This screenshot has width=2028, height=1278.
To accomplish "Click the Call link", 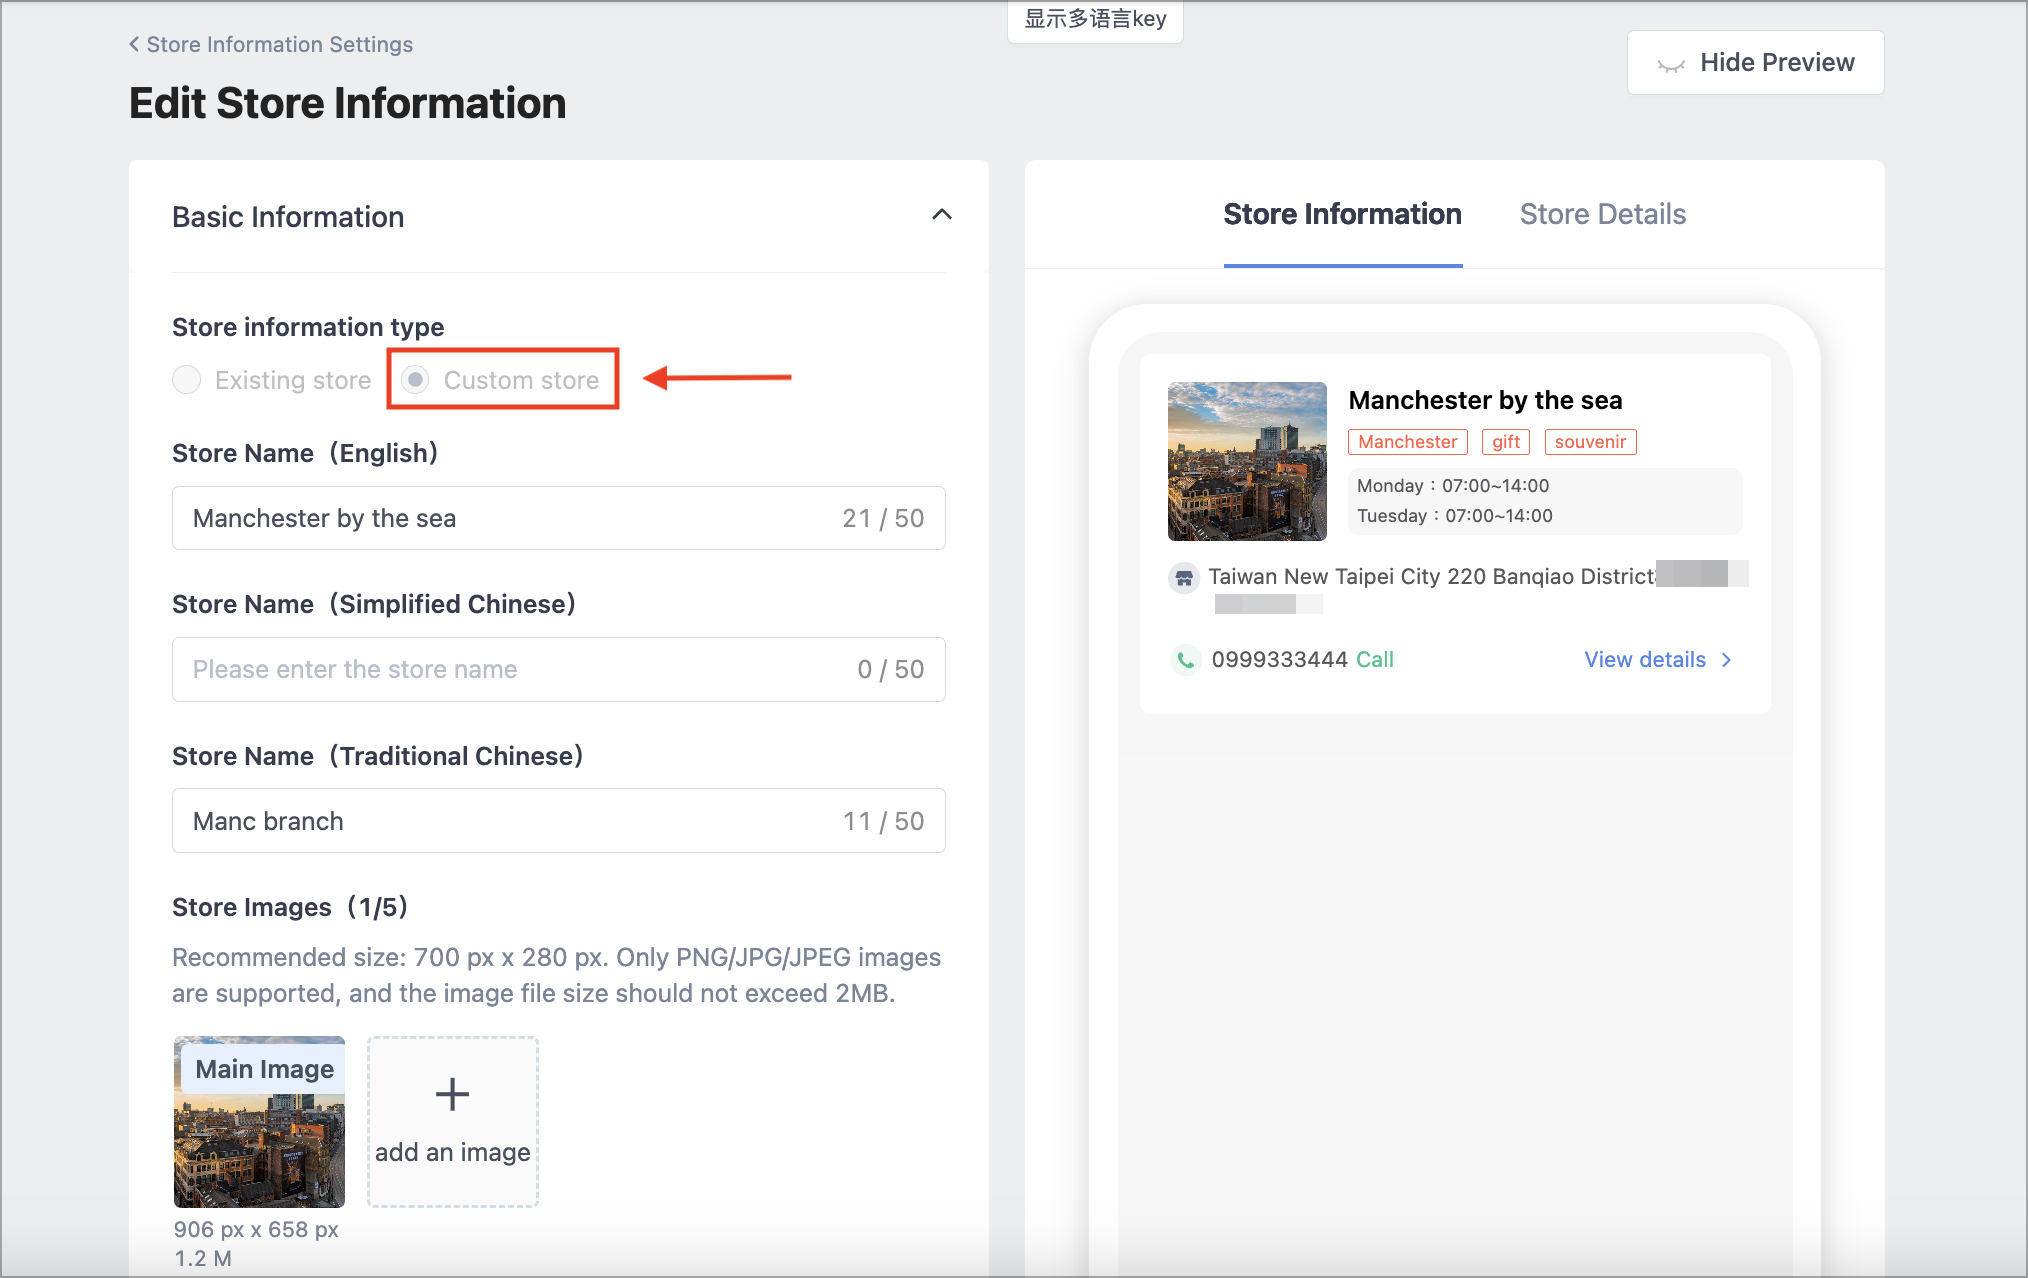I will click(1375, 660).
